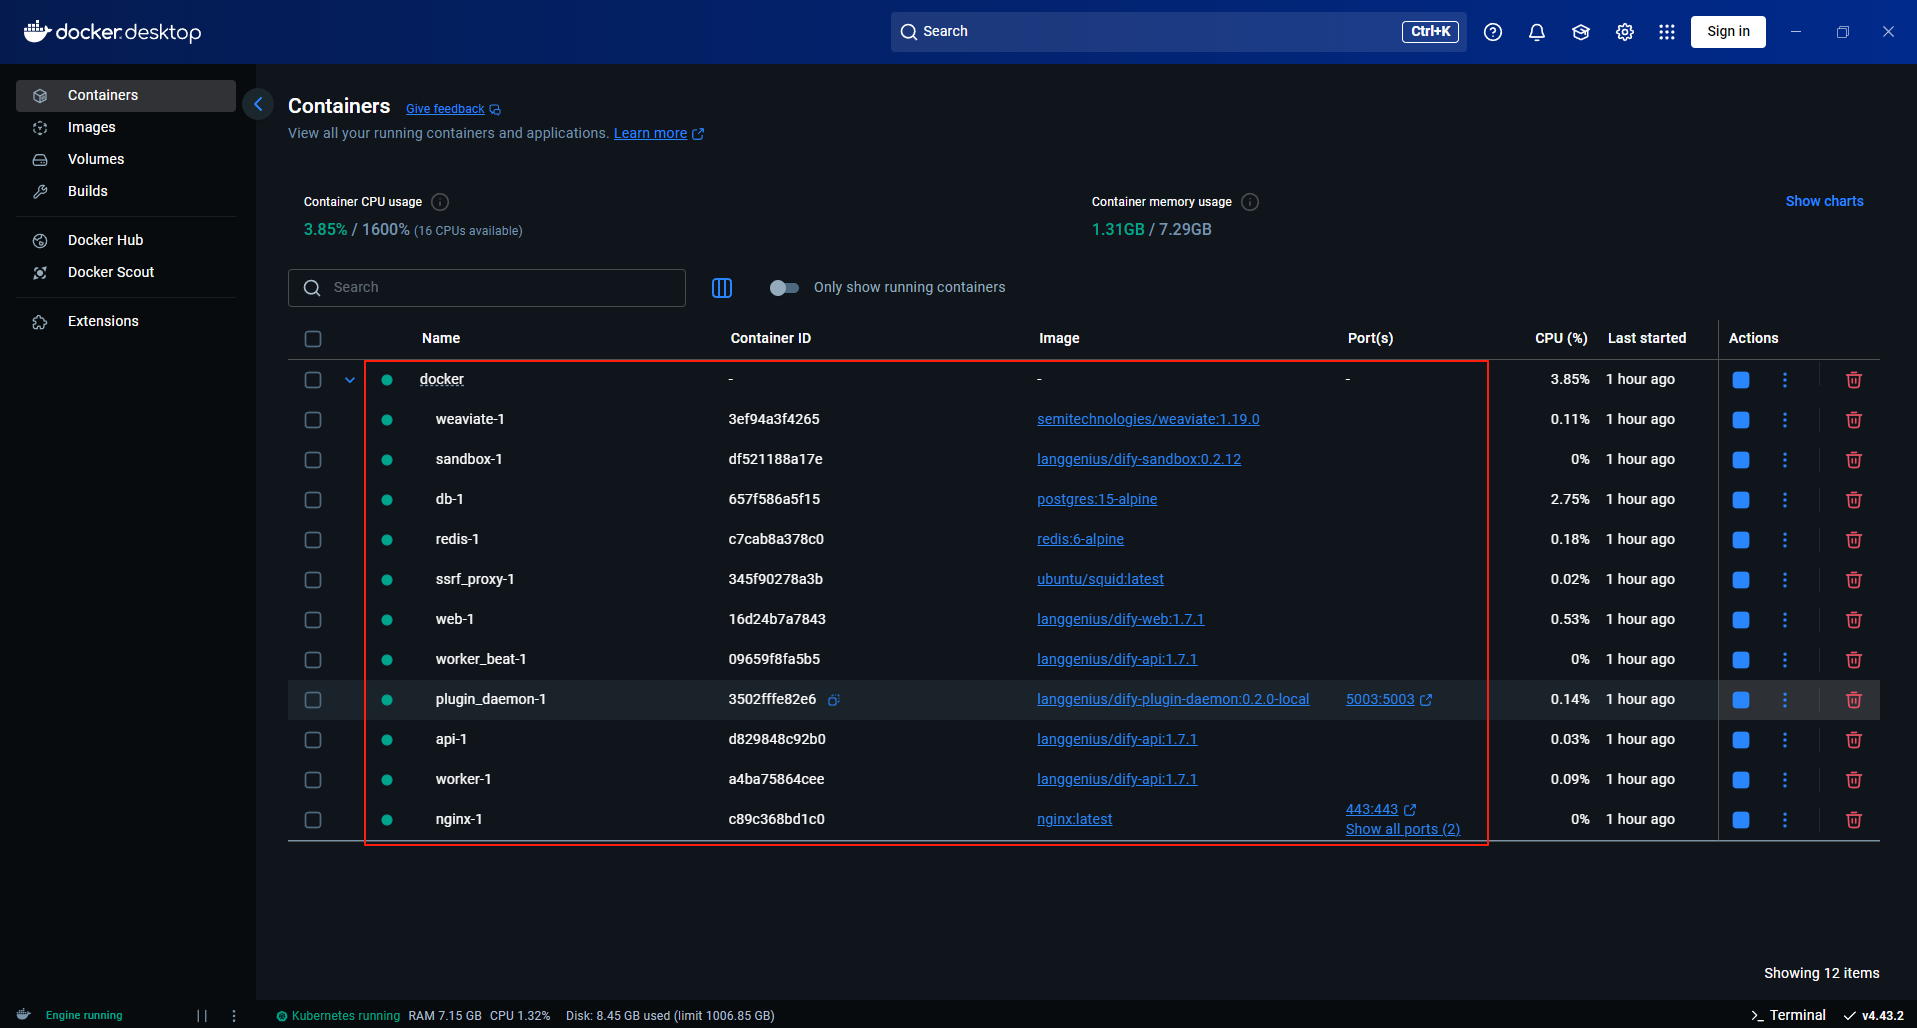1917x1028 pixels.
Task: Select all containers with header checkbox
Action: coord(313,339)
